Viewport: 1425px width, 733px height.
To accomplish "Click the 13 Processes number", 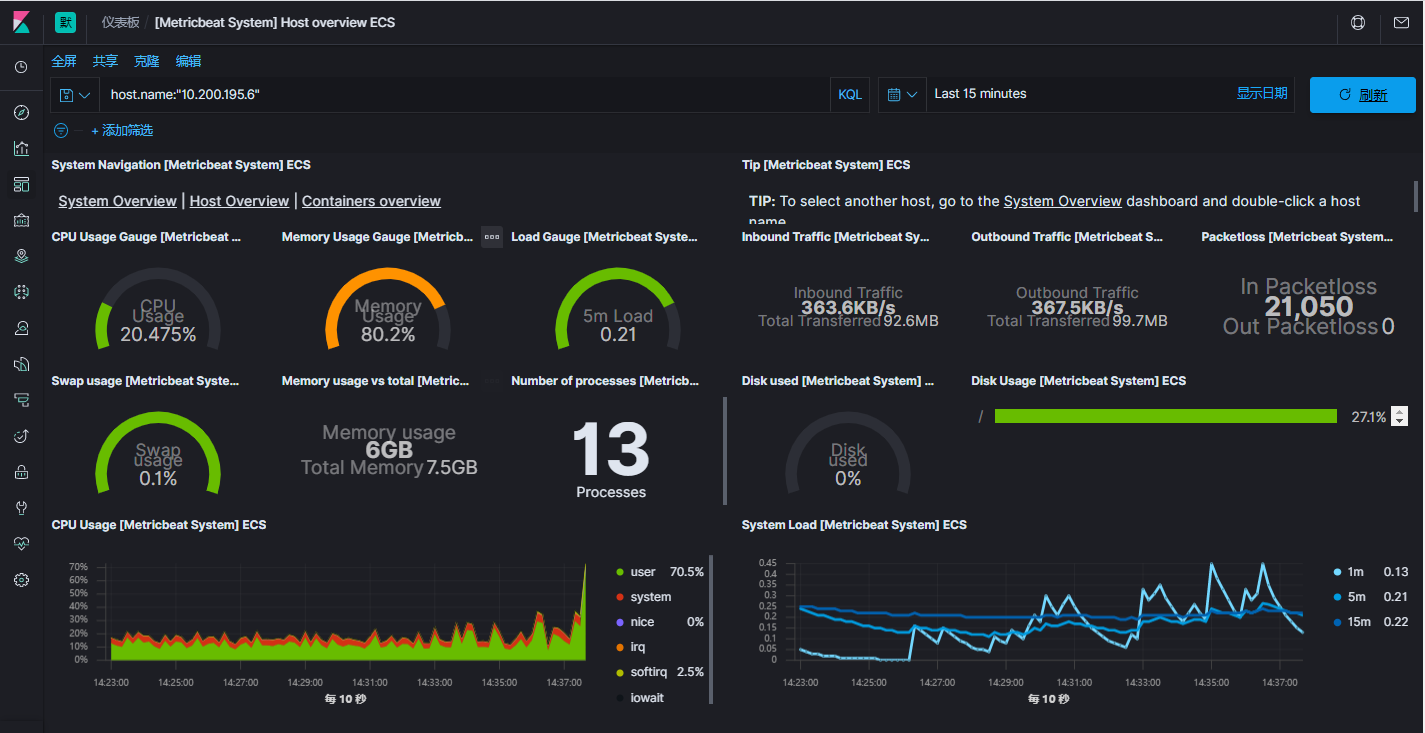I will (x=611, y=450).
